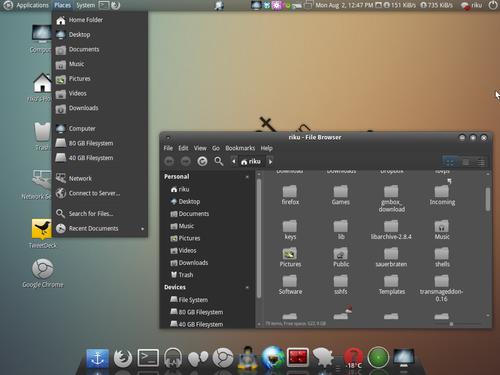Select the shells folder icon
This screenshot has height=375, width=500.
click(442, 253)
